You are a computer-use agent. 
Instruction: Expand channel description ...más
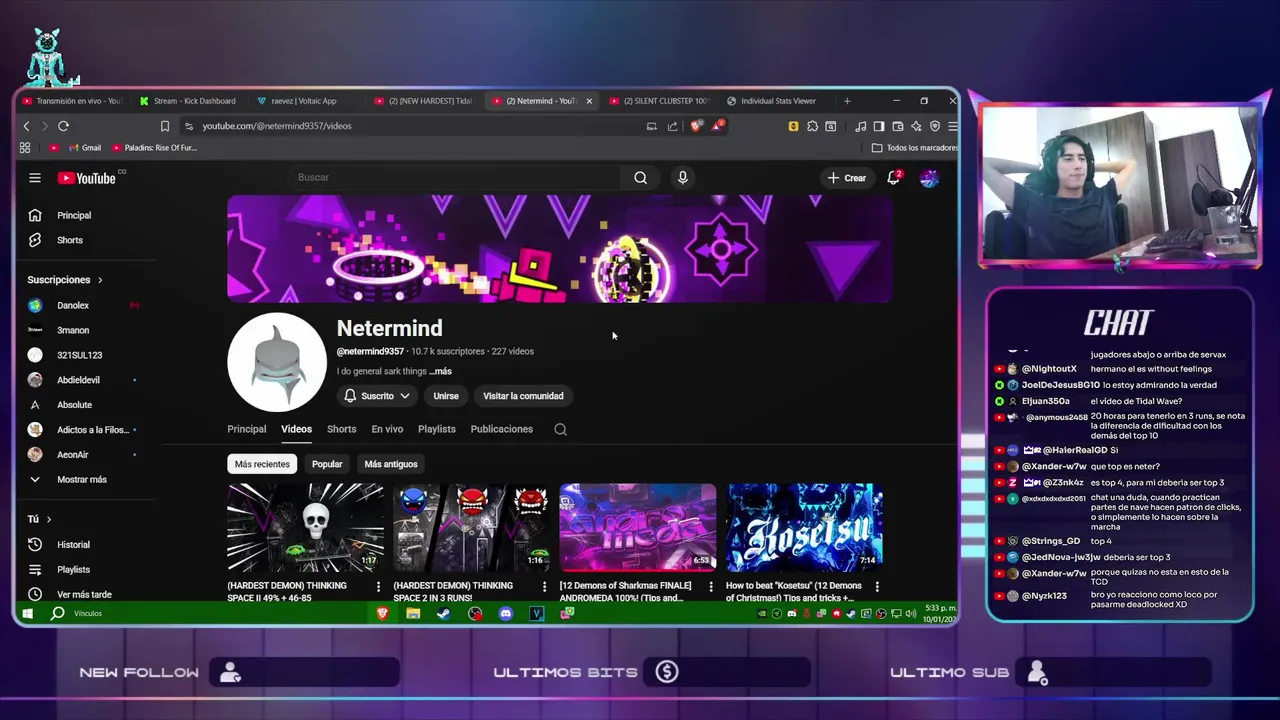click(440, 371)
